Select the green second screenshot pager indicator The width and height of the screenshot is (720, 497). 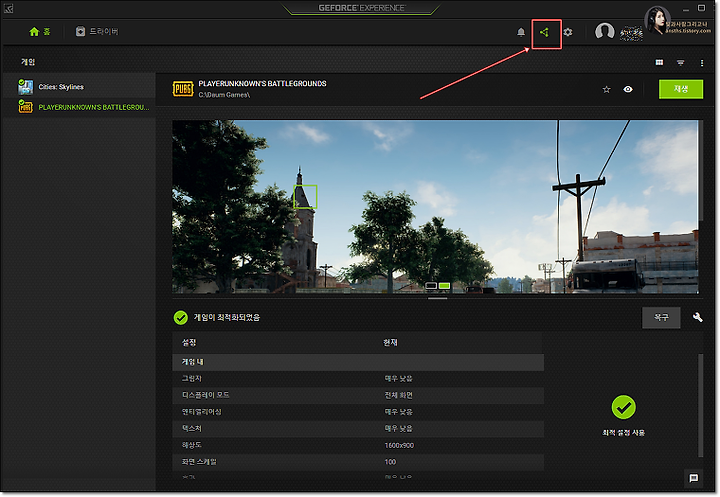[444, 286]
